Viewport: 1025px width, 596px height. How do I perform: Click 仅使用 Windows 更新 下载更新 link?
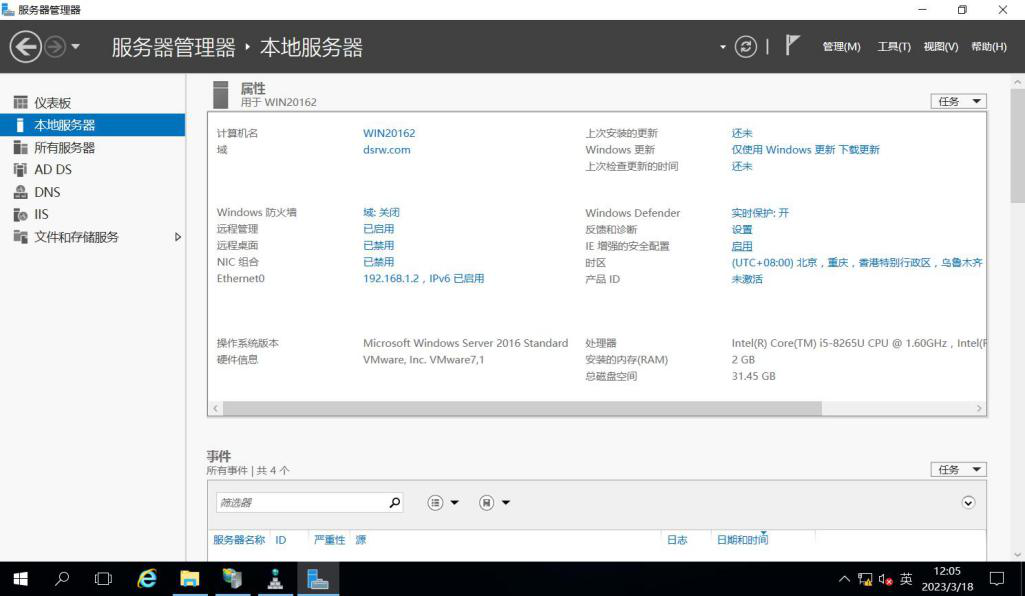(805, 150)
